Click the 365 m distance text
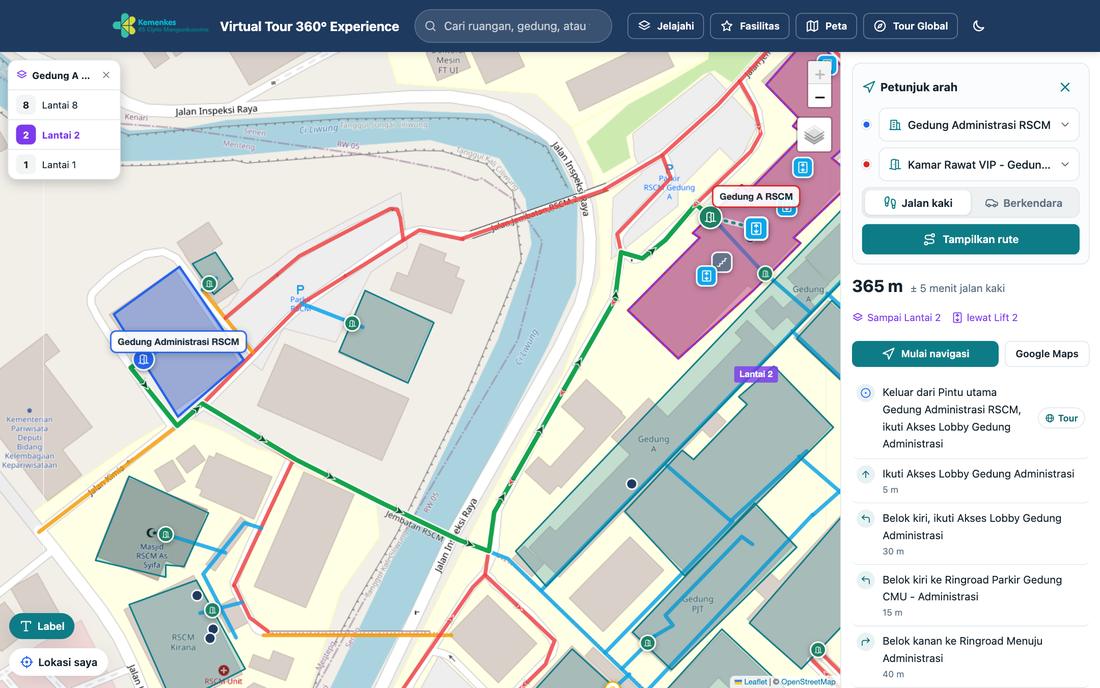Image resolution: width=1100 pixels, height=688 pixels. coord(877,286)
